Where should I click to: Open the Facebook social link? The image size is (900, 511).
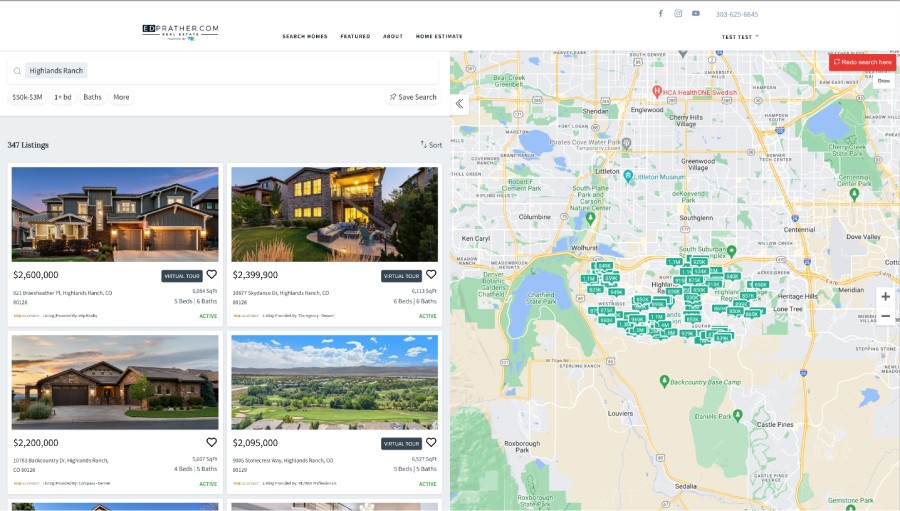(x=660, y=14)
